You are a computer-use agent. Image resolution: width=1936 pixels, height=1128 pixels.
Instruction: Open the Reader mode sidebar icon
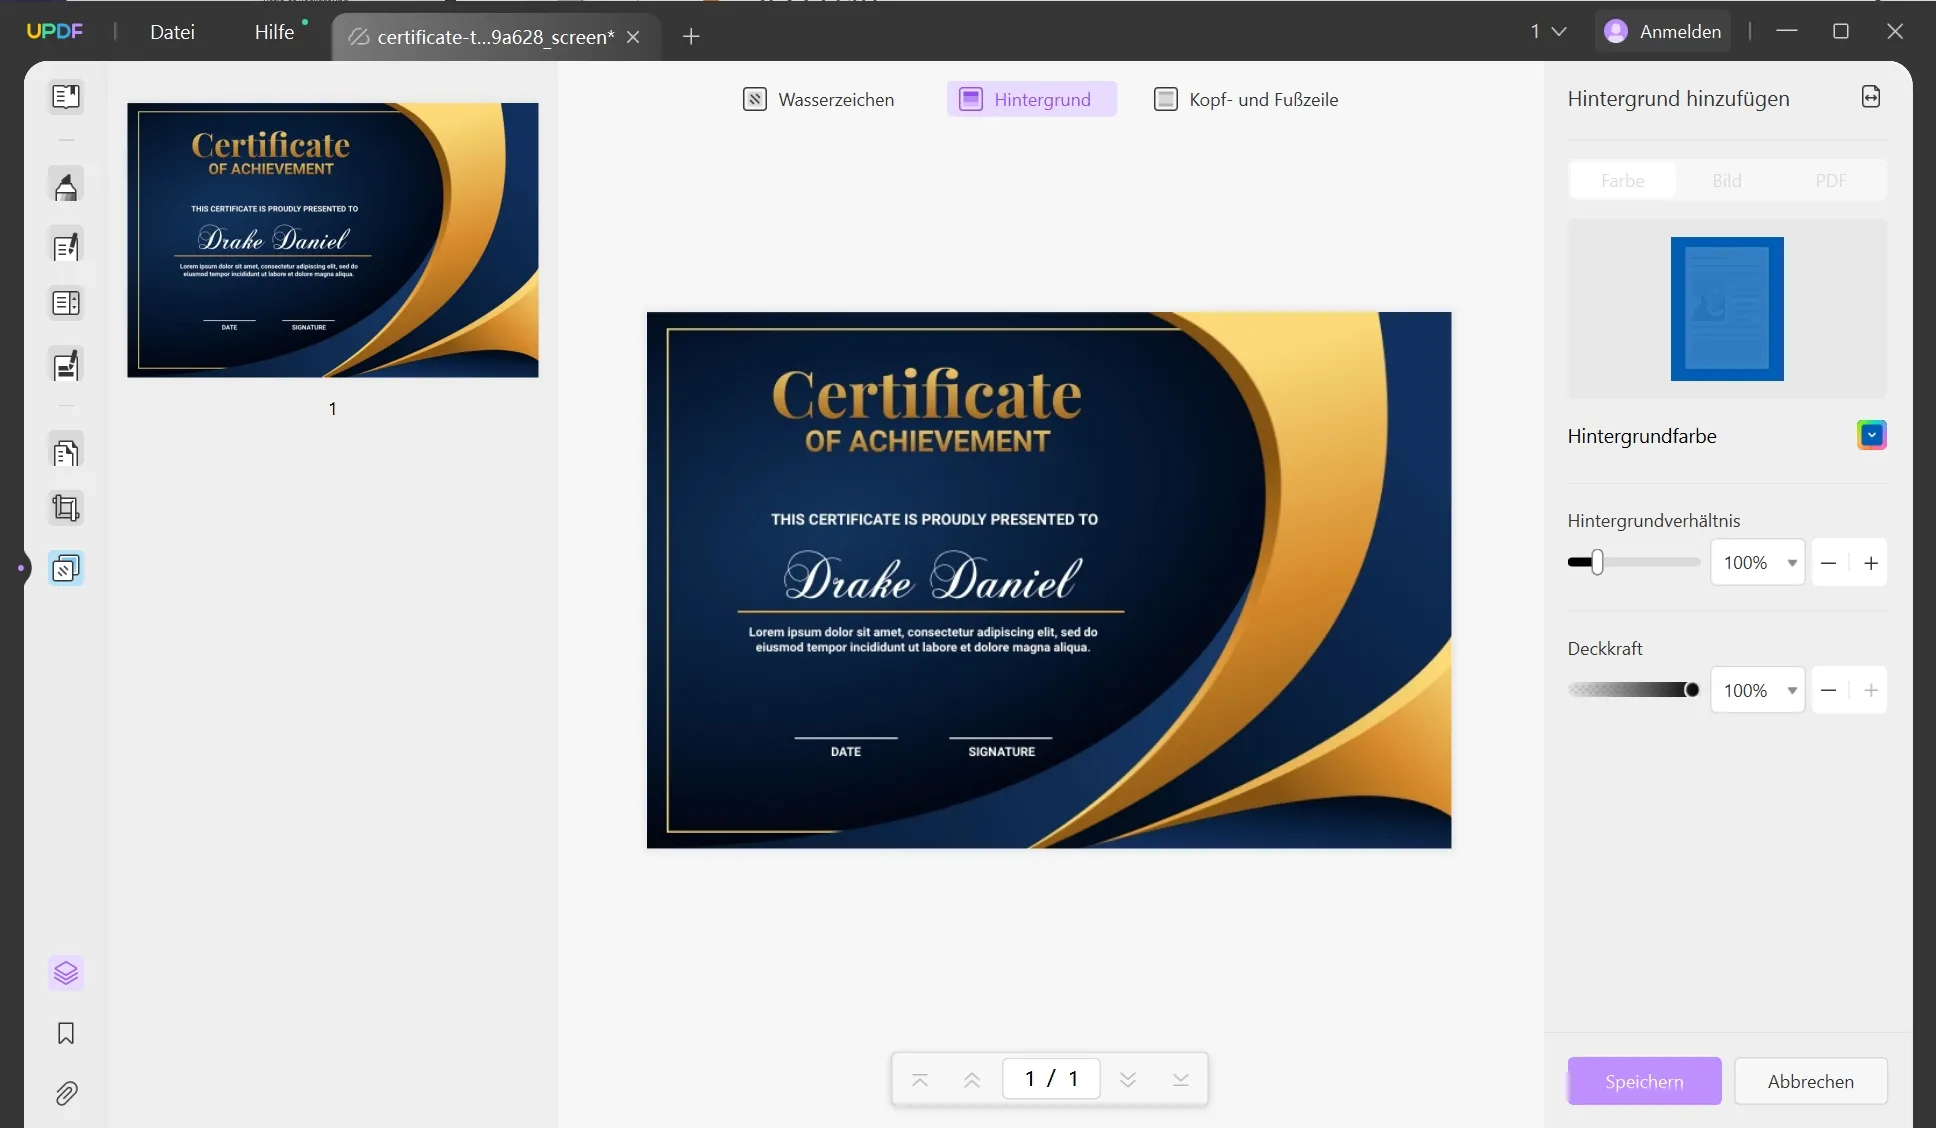(x=66, y=97)
